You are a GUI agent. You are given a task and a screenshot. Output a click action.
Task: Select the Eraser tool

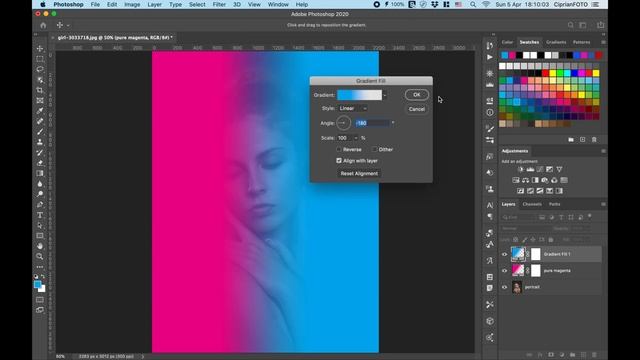(x=40, y=163)
